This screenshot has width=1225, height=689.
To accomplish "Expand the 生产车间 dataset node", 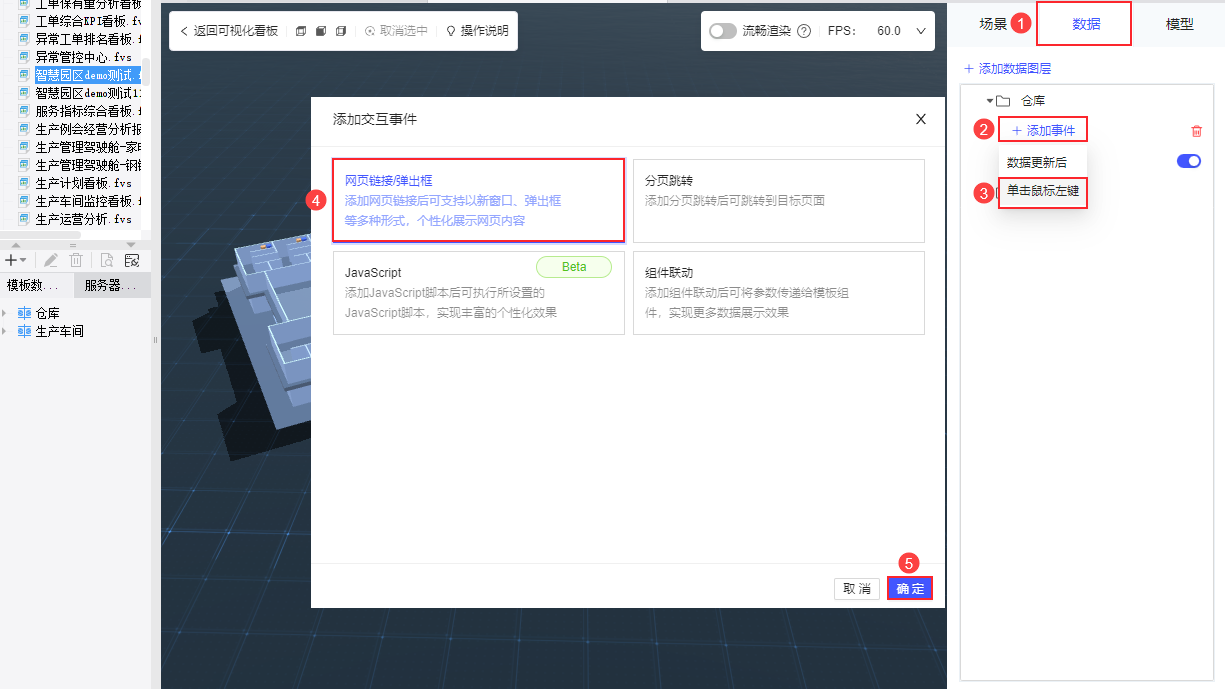I will pos(5,331).
